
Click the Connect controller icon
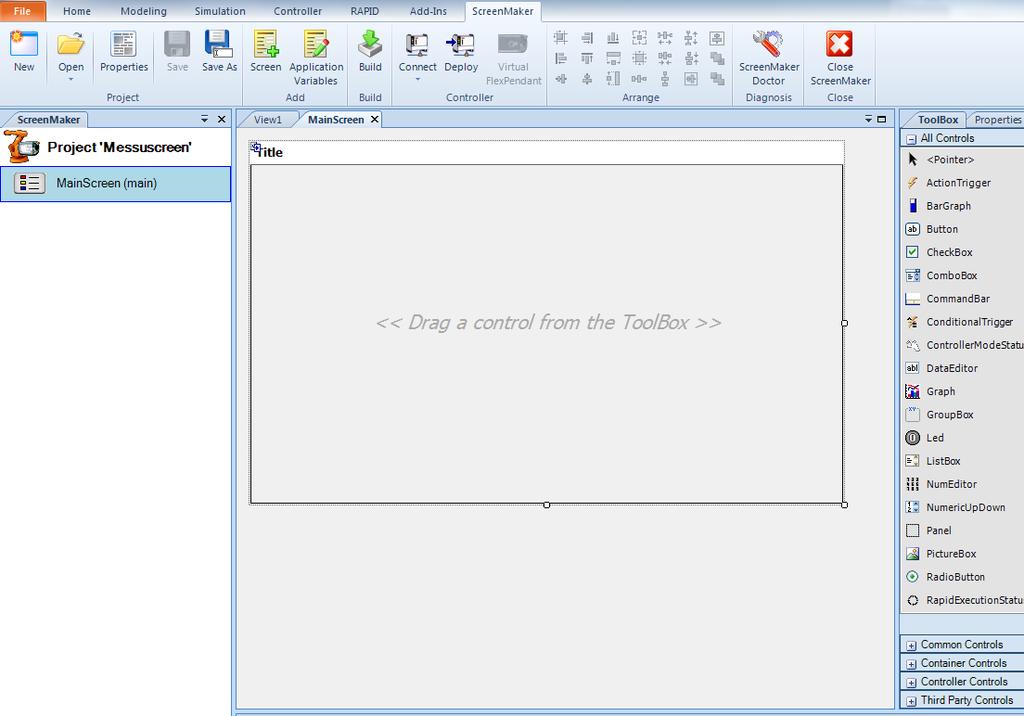(x=417, y=44)
